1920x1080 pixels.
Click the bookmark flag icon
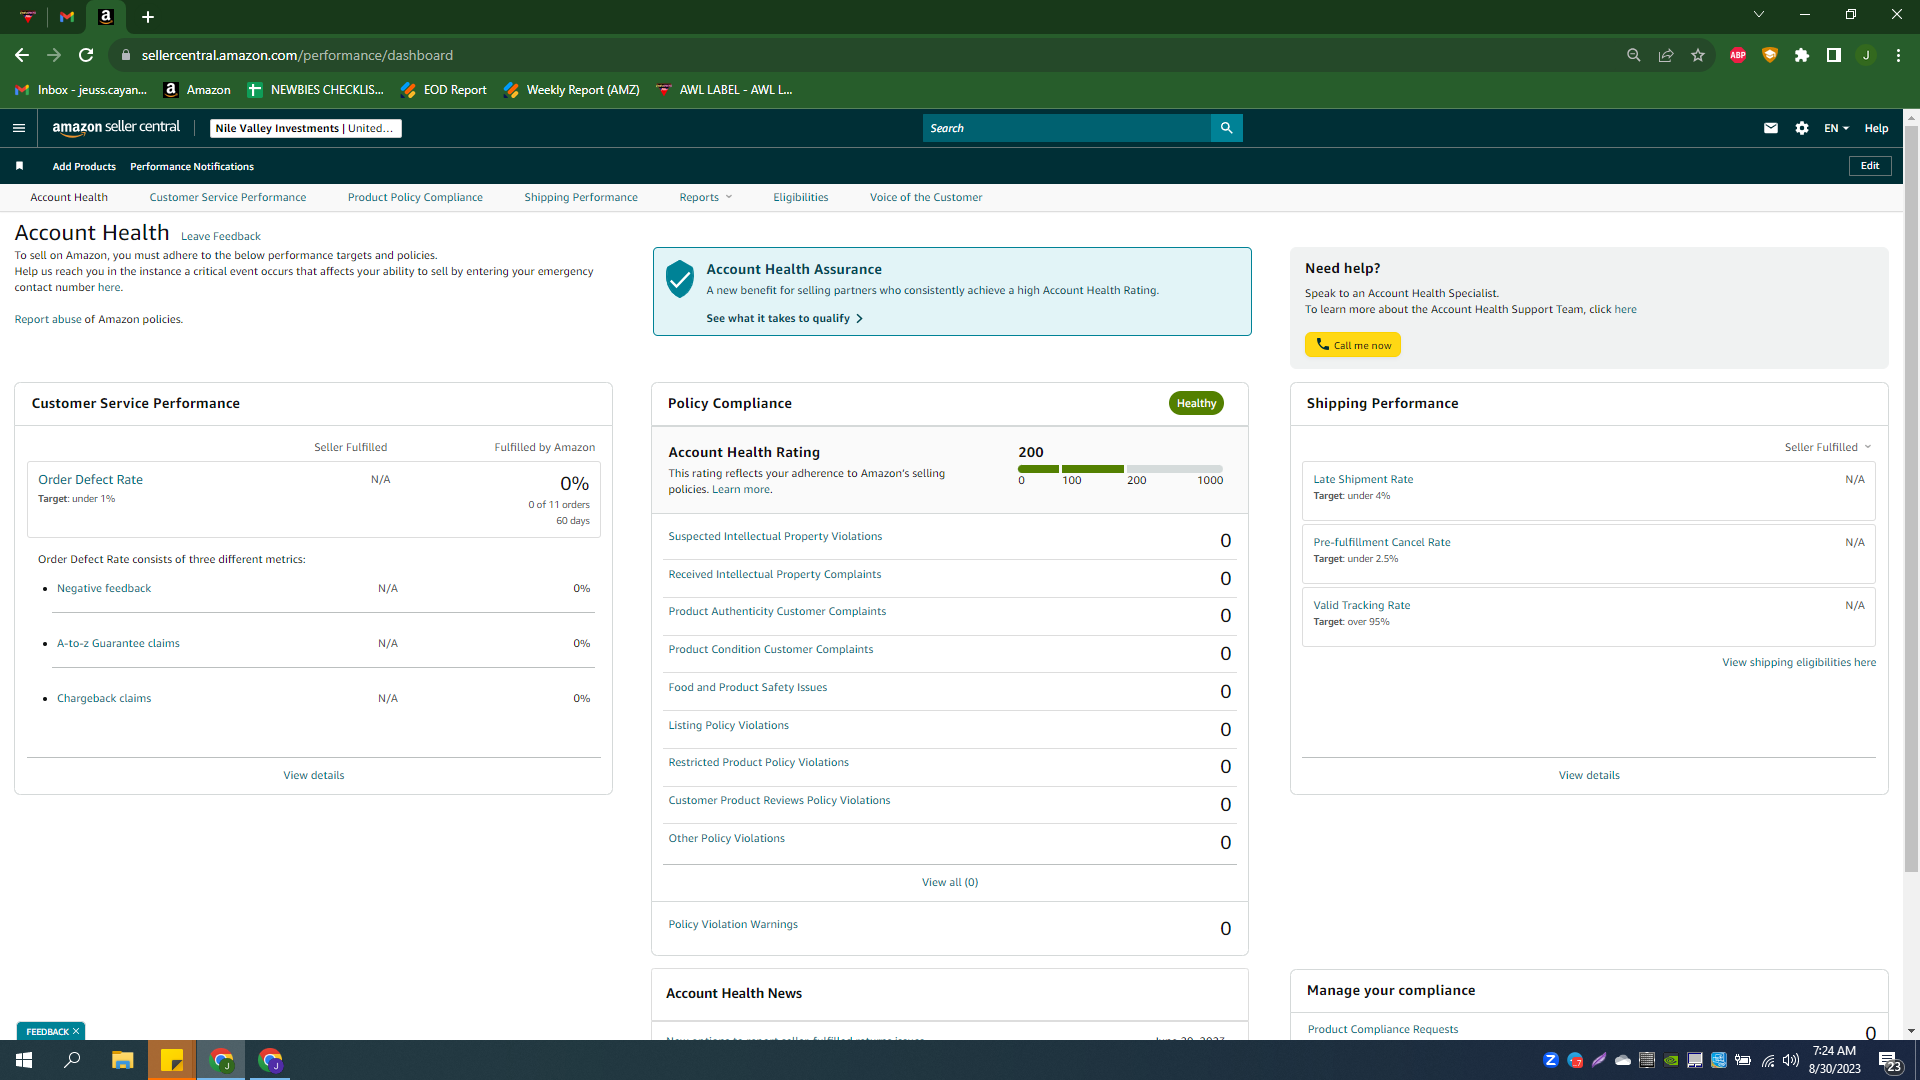click(x=19, y=166)
